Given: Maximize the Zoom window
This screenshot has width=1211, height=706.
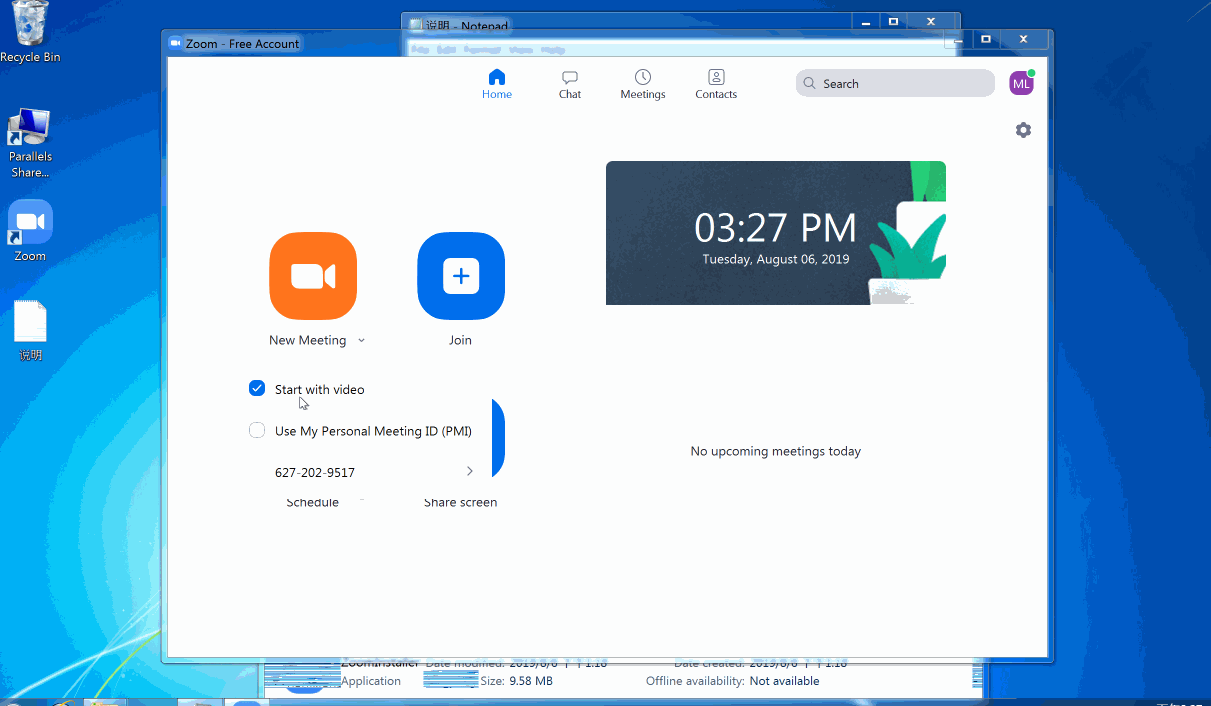Looking at the screenshot, I should coord(986,39).
